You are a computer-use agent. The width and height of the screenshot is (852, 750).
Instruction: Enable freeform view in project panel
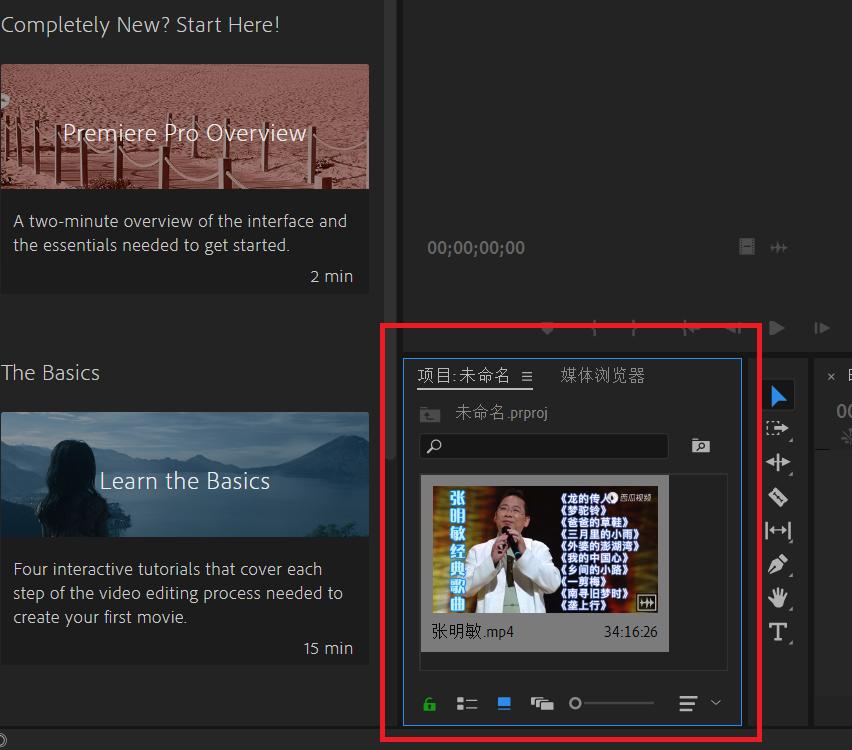click(x=542, y=704)
